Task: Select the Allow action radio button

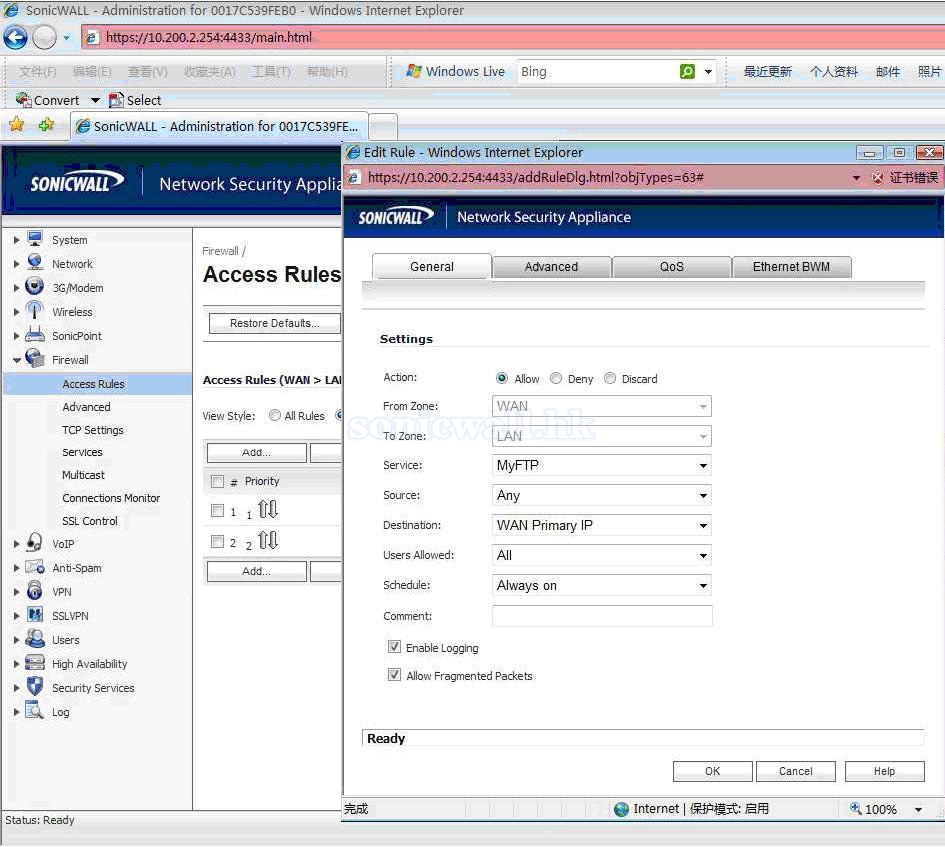Action: (501, 378)
